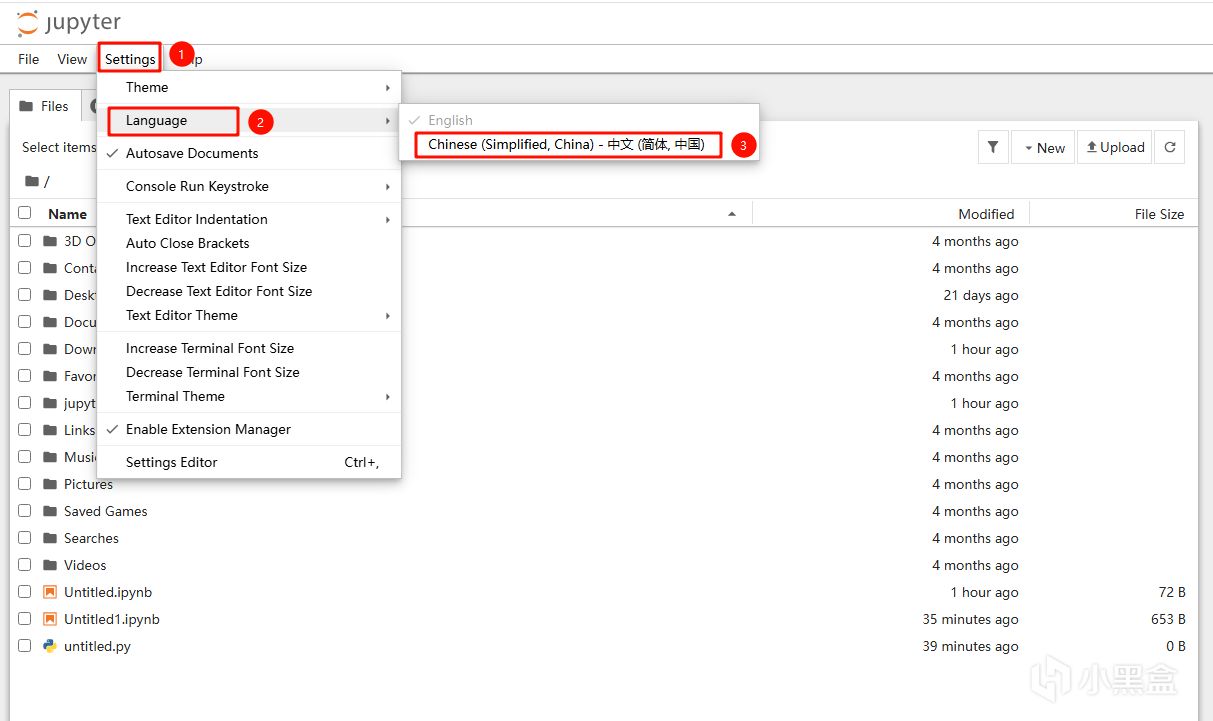This screenshot has height=721, width=1213.
Task: Check the box for Saved Games
Action: pyautogui.click(x=24, y=511)
